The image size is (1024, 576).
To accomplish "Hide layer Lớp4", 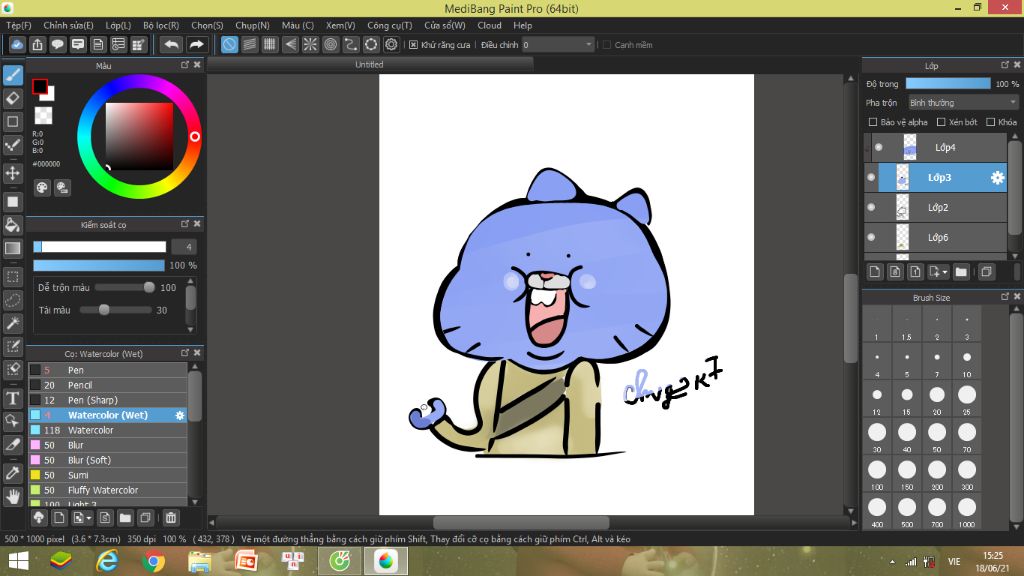I will click(x=878, y=148).
